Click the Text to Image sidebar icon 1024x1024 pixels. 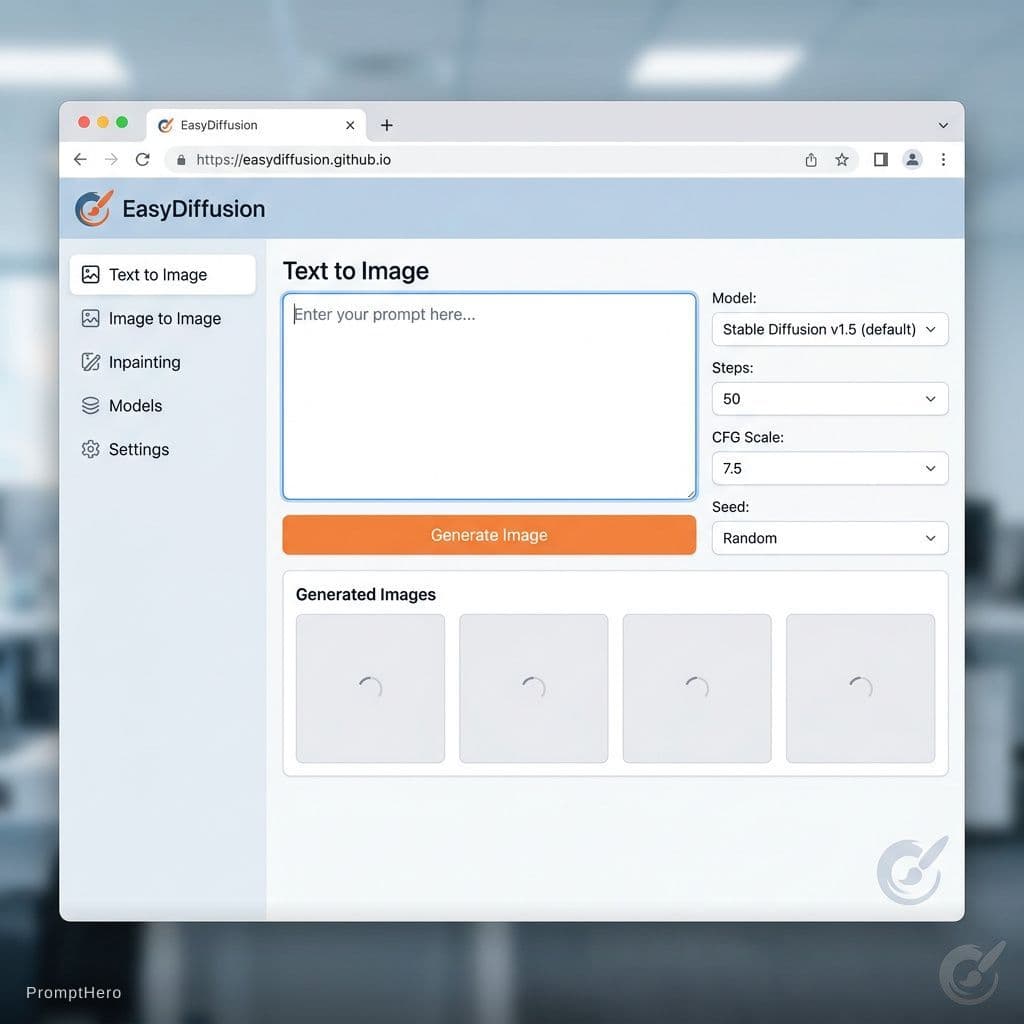90,274
